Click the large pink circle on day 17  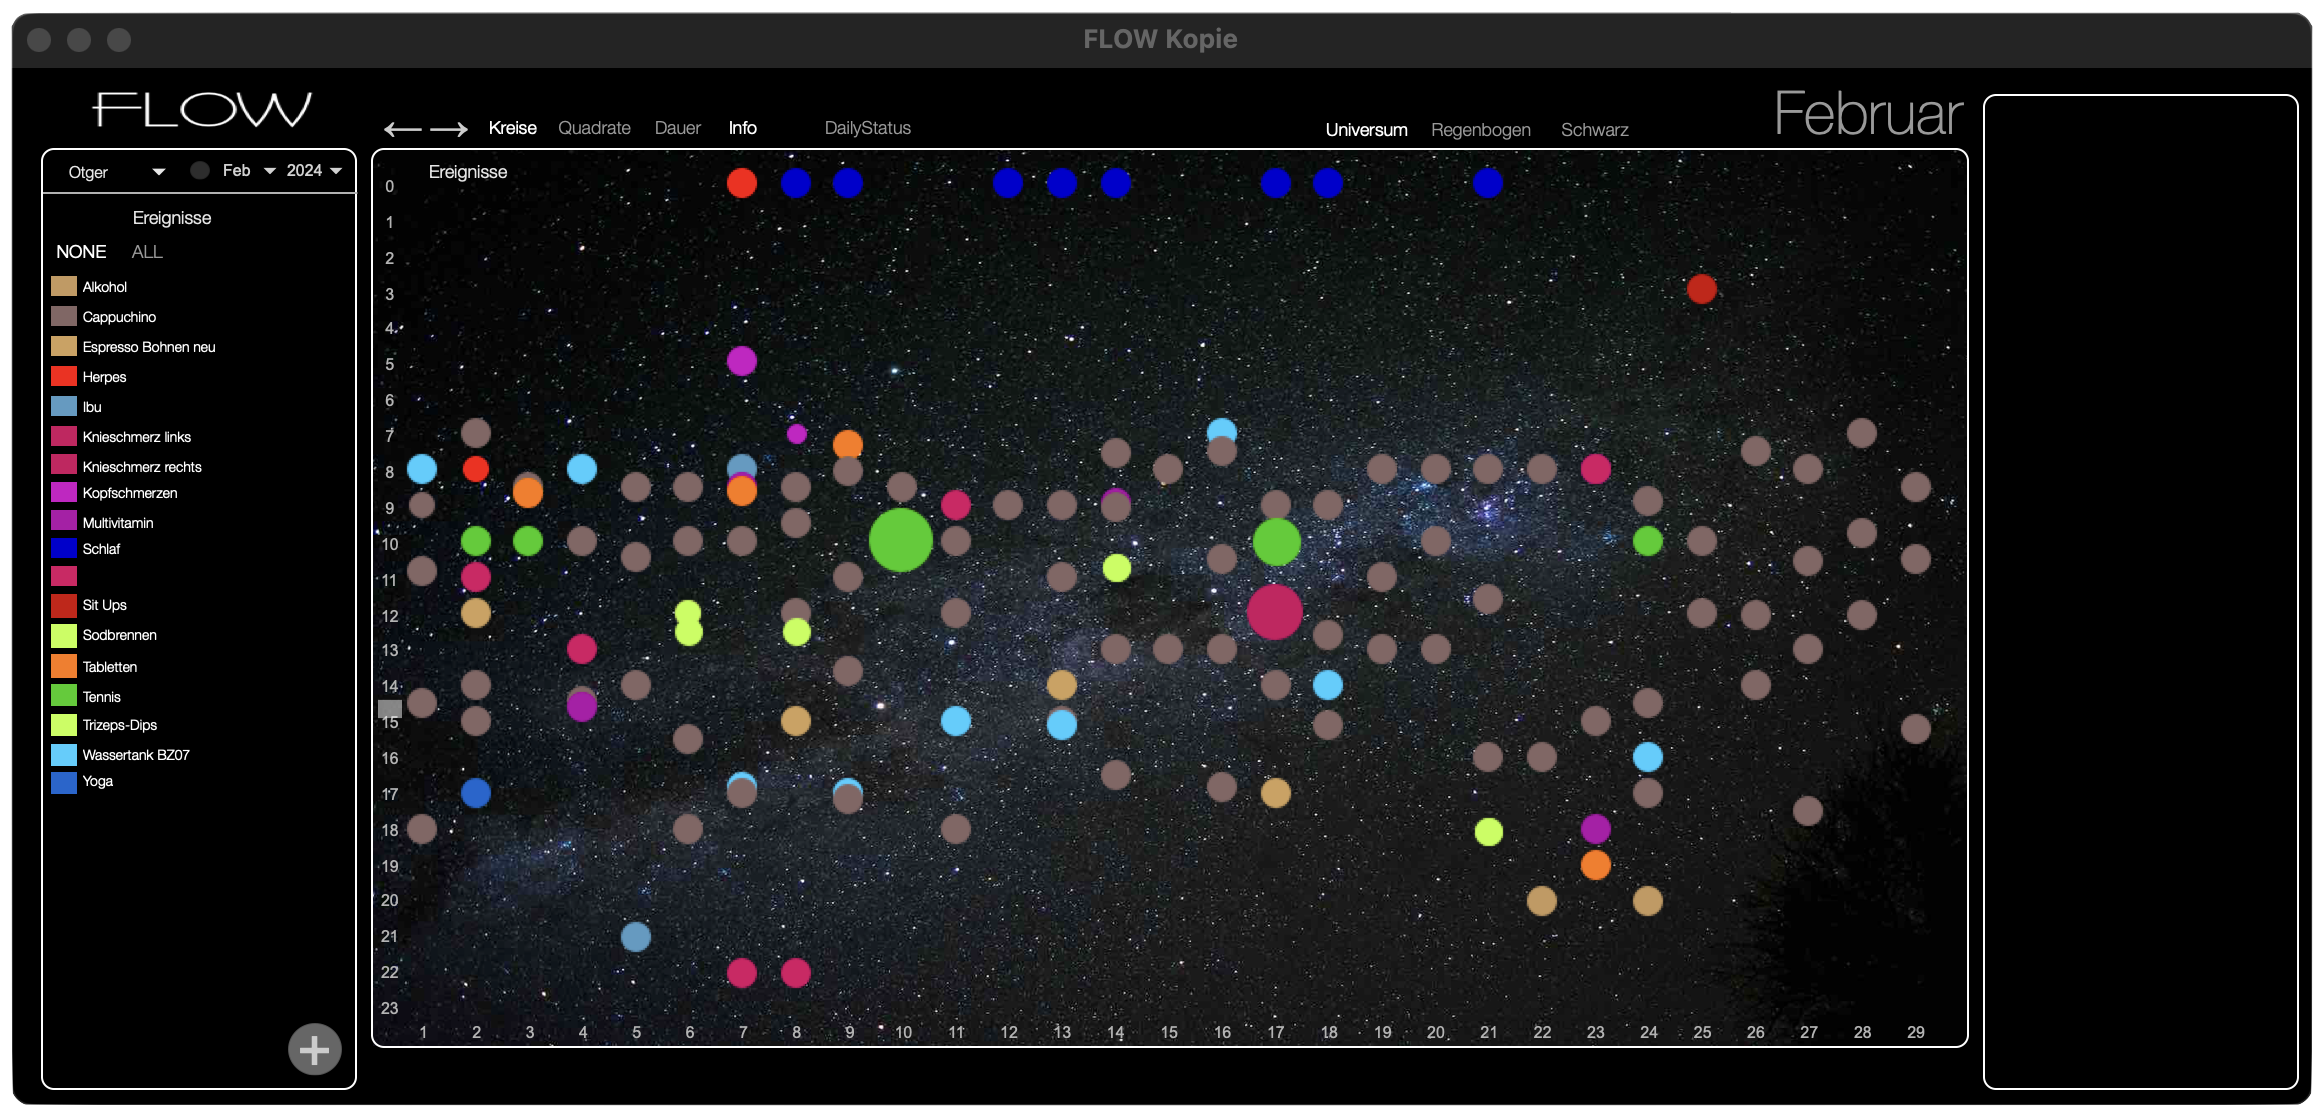pyautogui.click(x=1275, y=611)
